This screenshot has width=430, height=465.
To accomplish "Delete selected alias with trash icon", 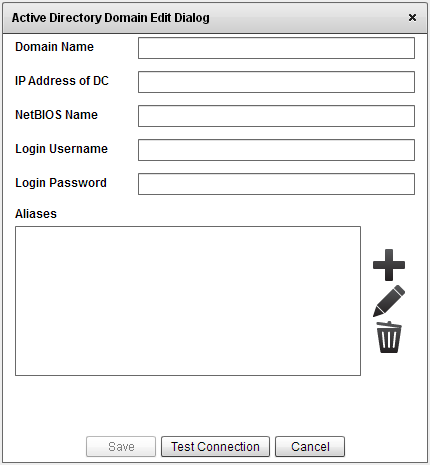I will [389, 337].
